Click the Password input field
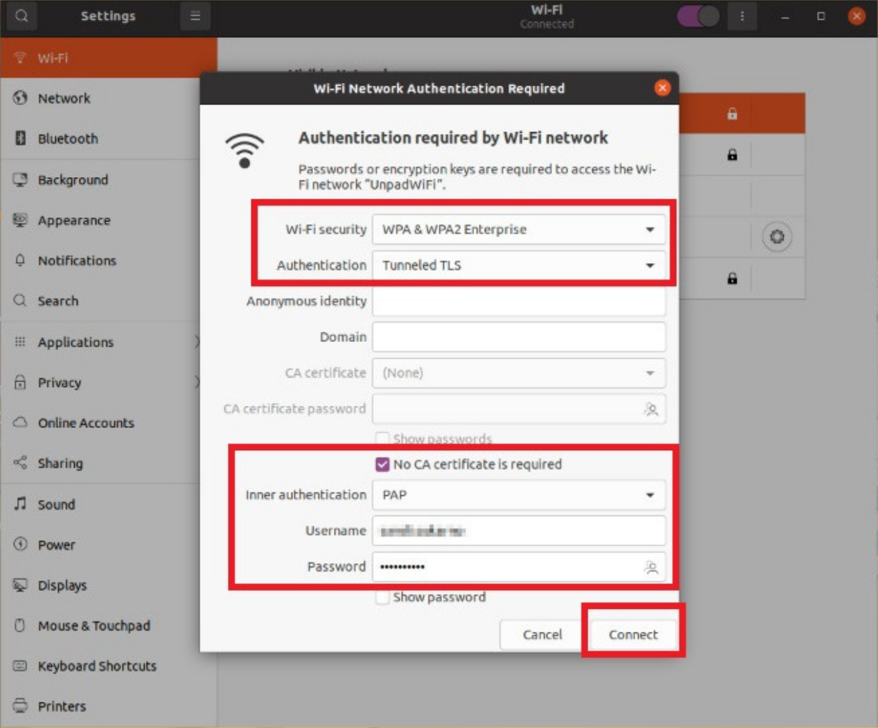The image size is (878, 728). tap(519, 567)
